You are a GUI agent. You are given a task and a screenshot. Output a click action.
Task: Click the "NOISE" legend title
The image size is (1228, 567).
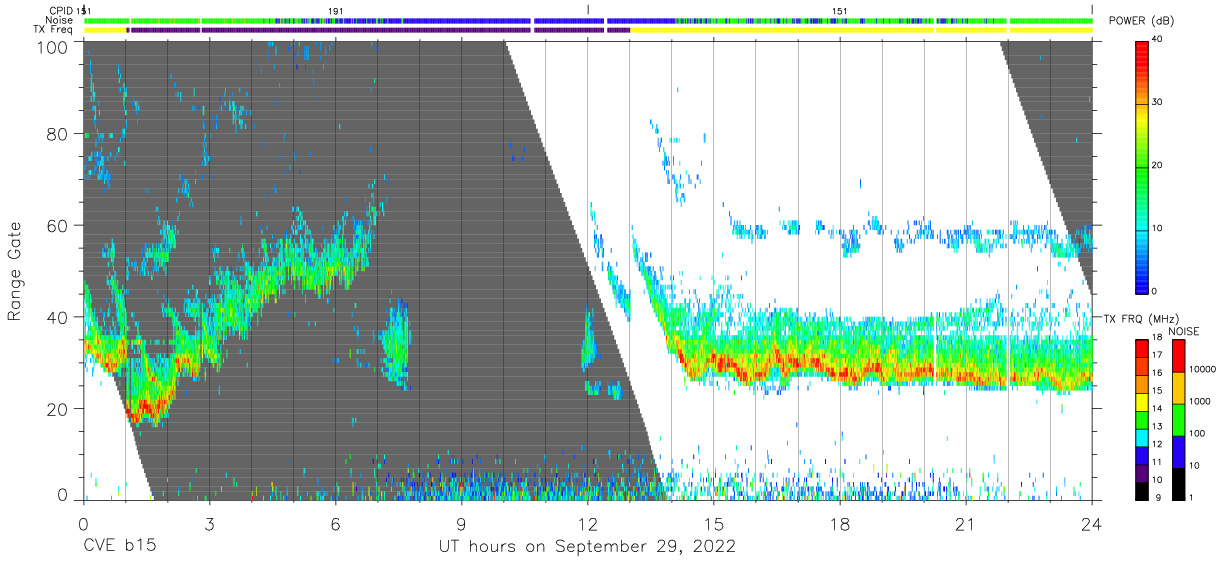[1185, 331]
